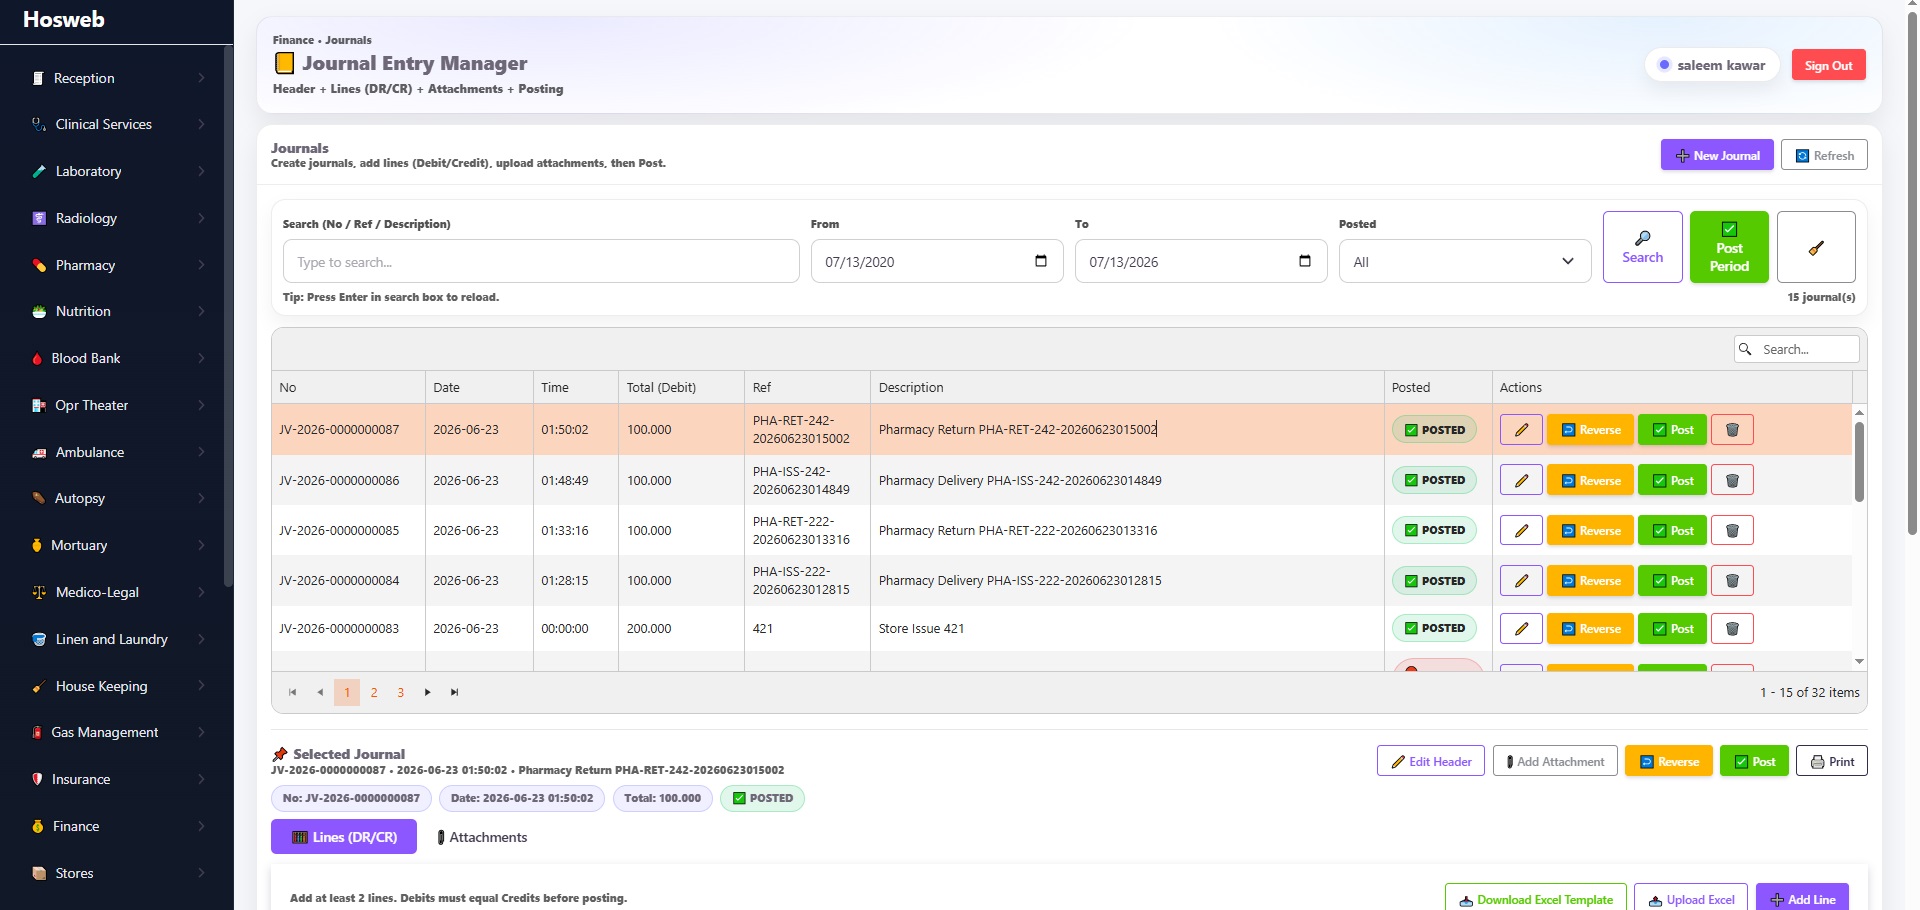Click the Linen and Laundry icon
The image size is (1920, 910).
[x=39, y=640]
